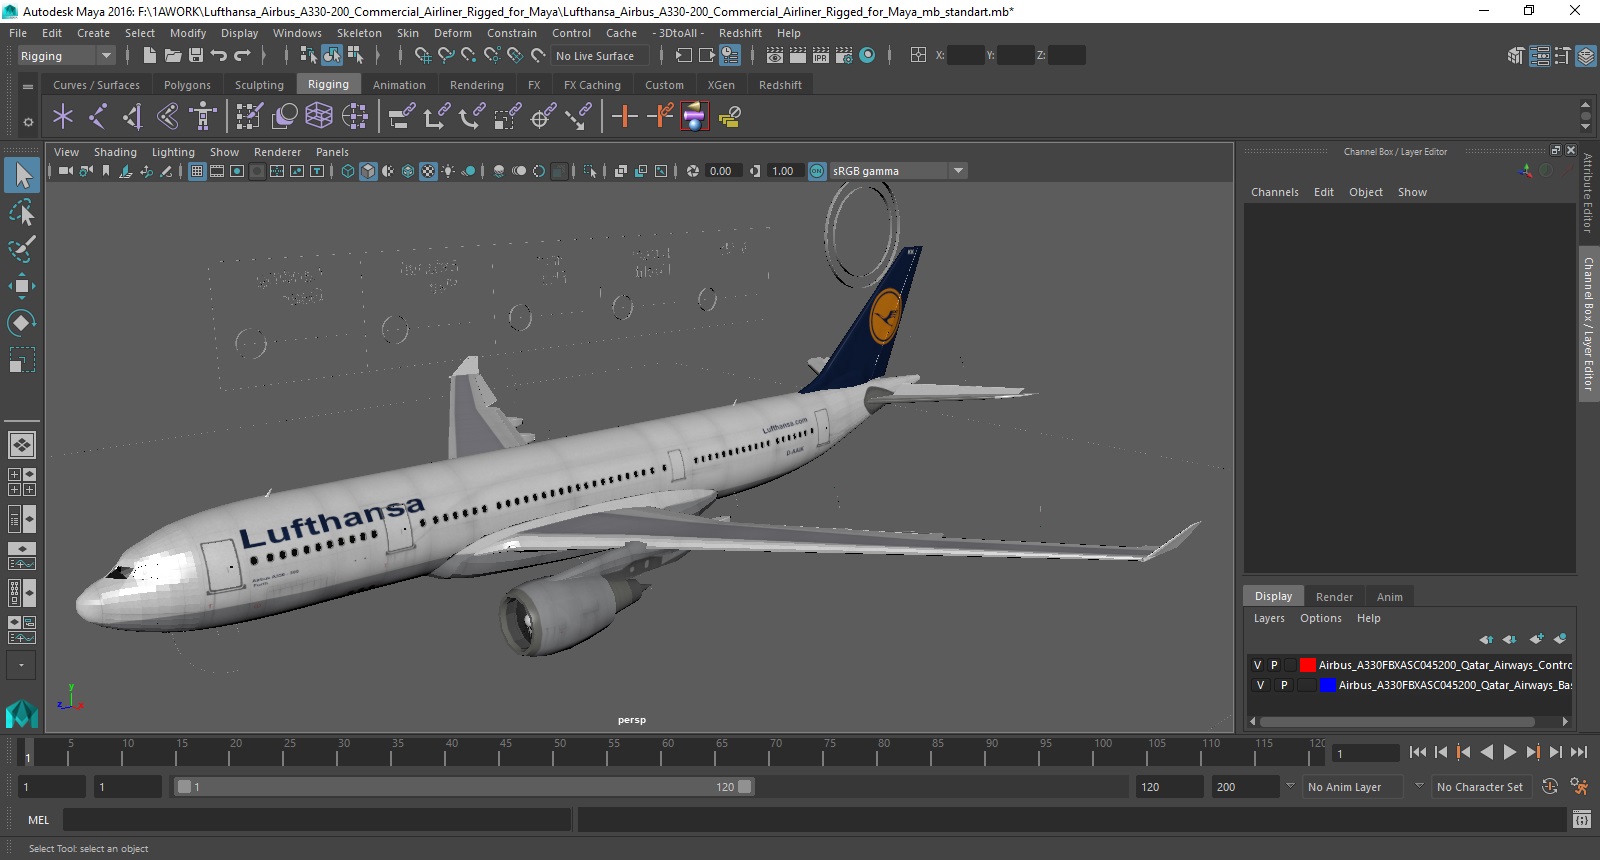Click the playback end time field 120

tap(1168, 787)
